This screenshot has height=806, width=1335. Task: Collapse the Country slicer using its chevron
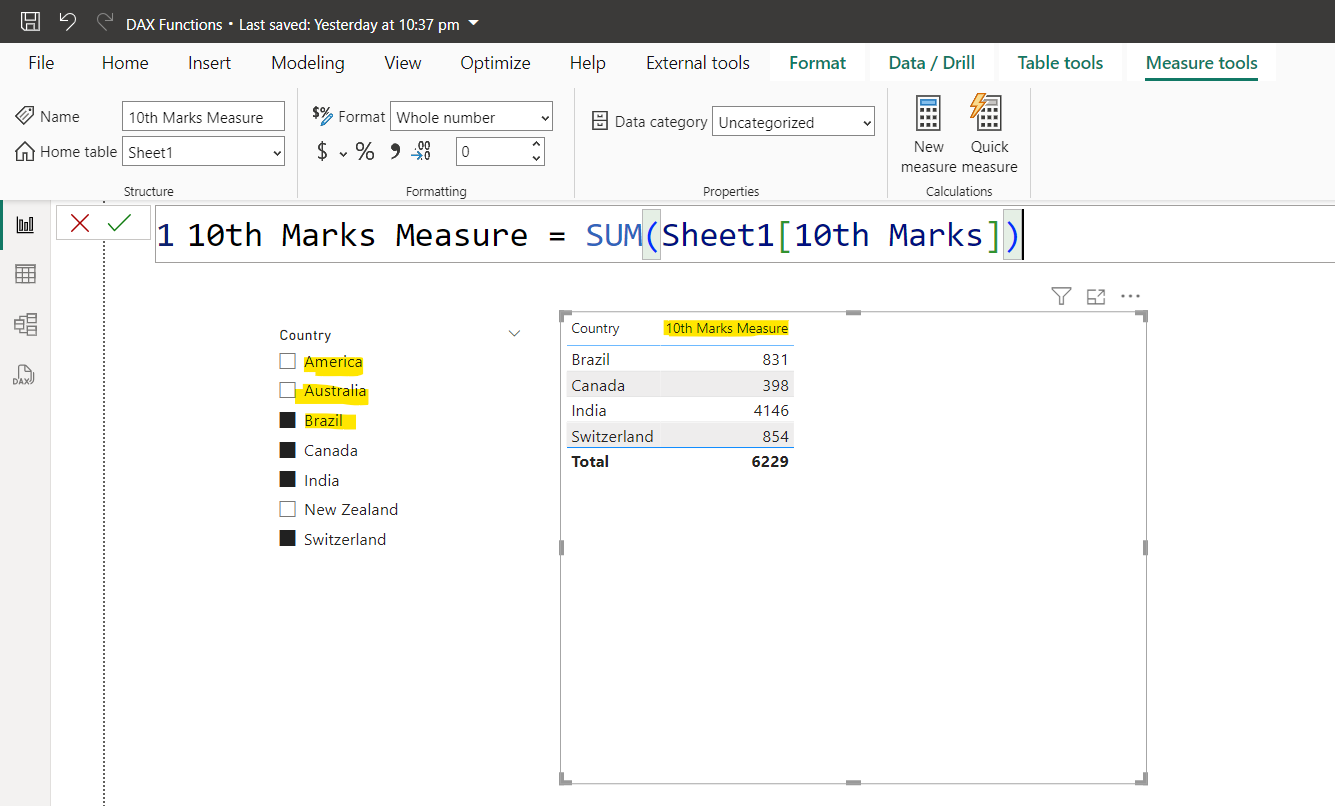click(514, 333)
